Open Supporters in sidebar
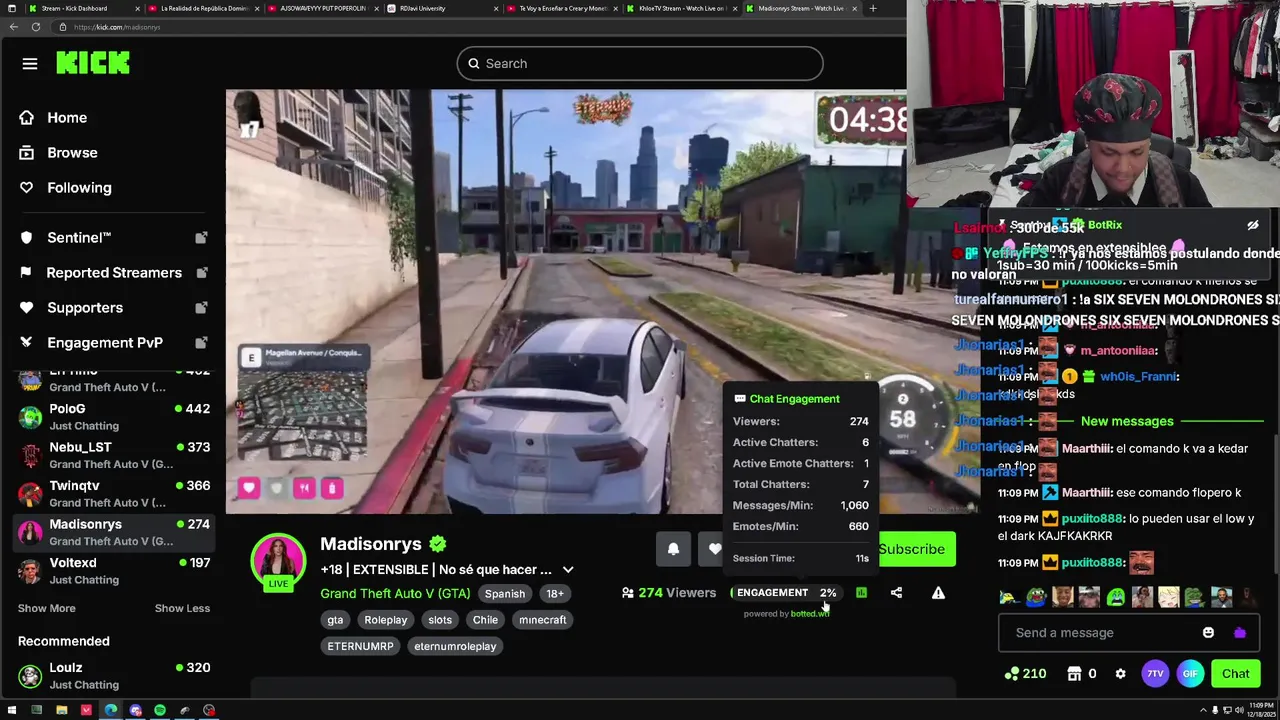This screenshot has height=720, width=1280. (112, 307)
